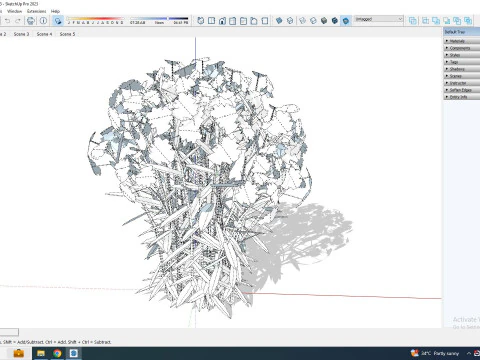This screenshot has height=360, width=480.
Task: Click the Print icon
Action: tap(31, 21)
